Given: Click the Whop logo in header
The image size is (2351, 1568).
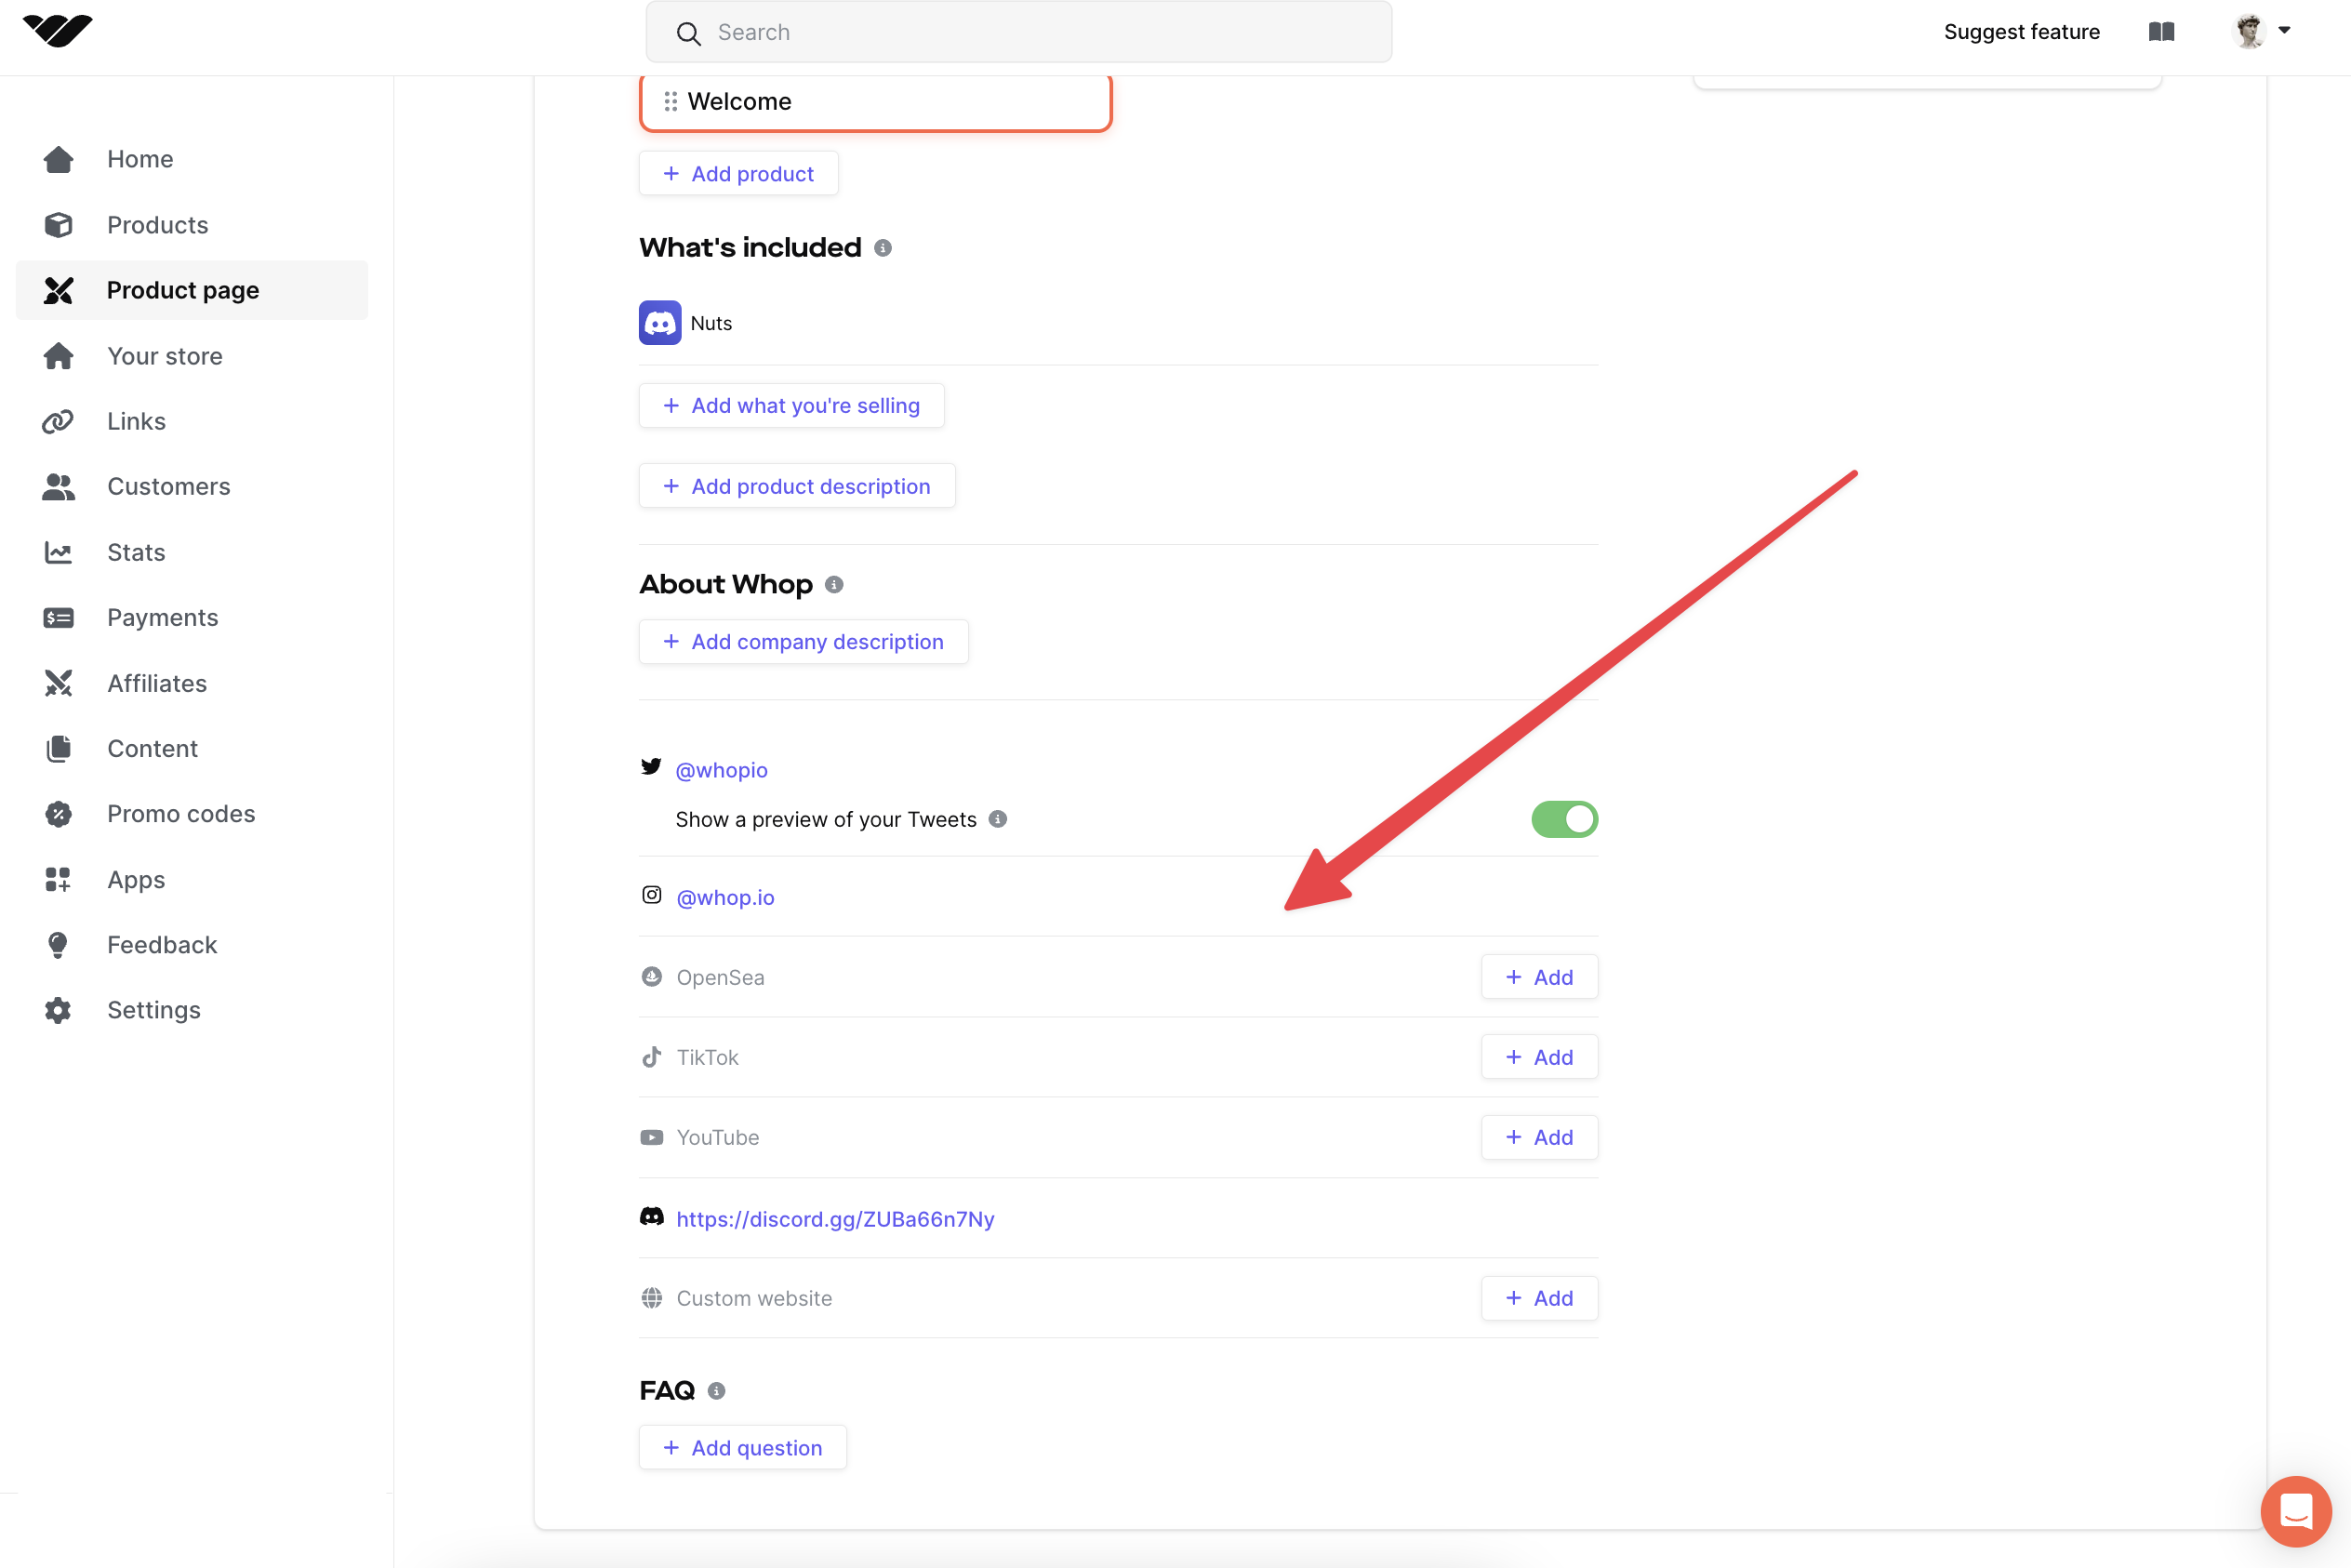Looking at the screenshot, I should point(57,30).
